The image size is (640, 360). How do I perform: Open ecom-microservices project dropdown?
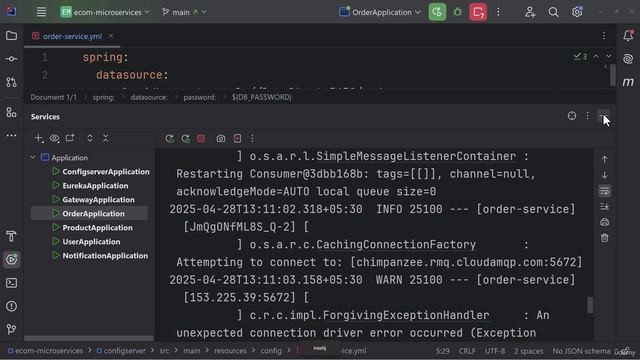105,12
